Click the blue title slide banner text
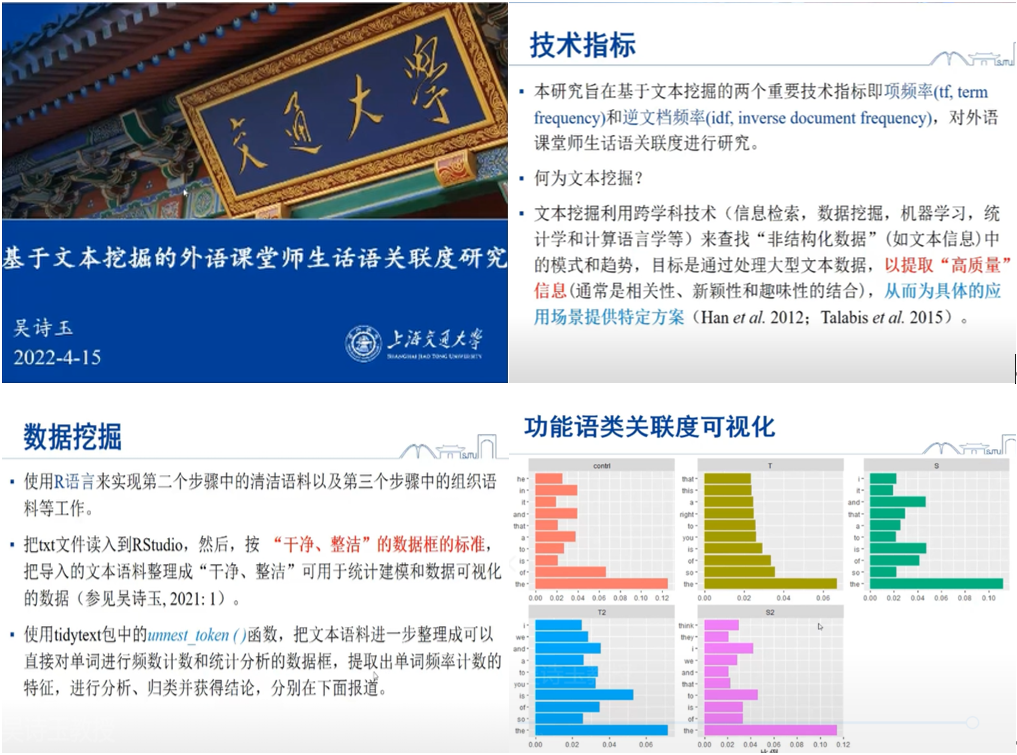 254,257
